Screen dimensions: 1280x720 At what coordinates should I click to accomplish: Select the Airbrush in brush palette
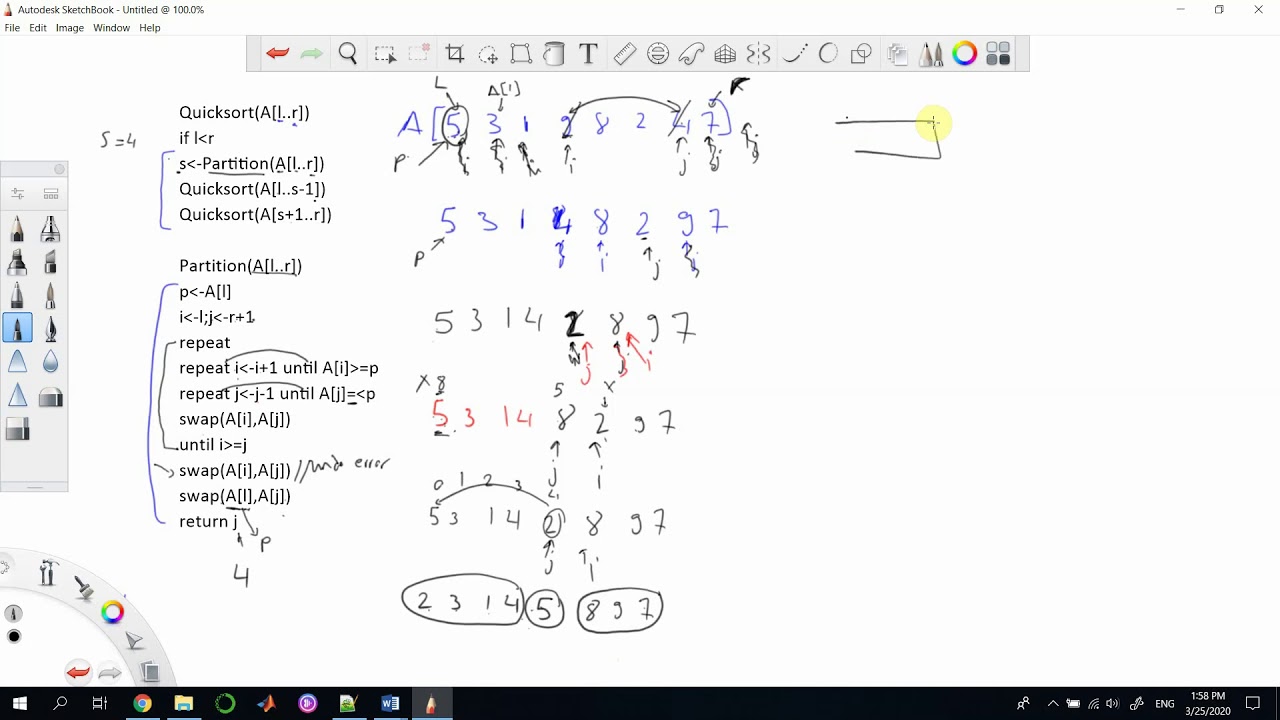(51, 229)
